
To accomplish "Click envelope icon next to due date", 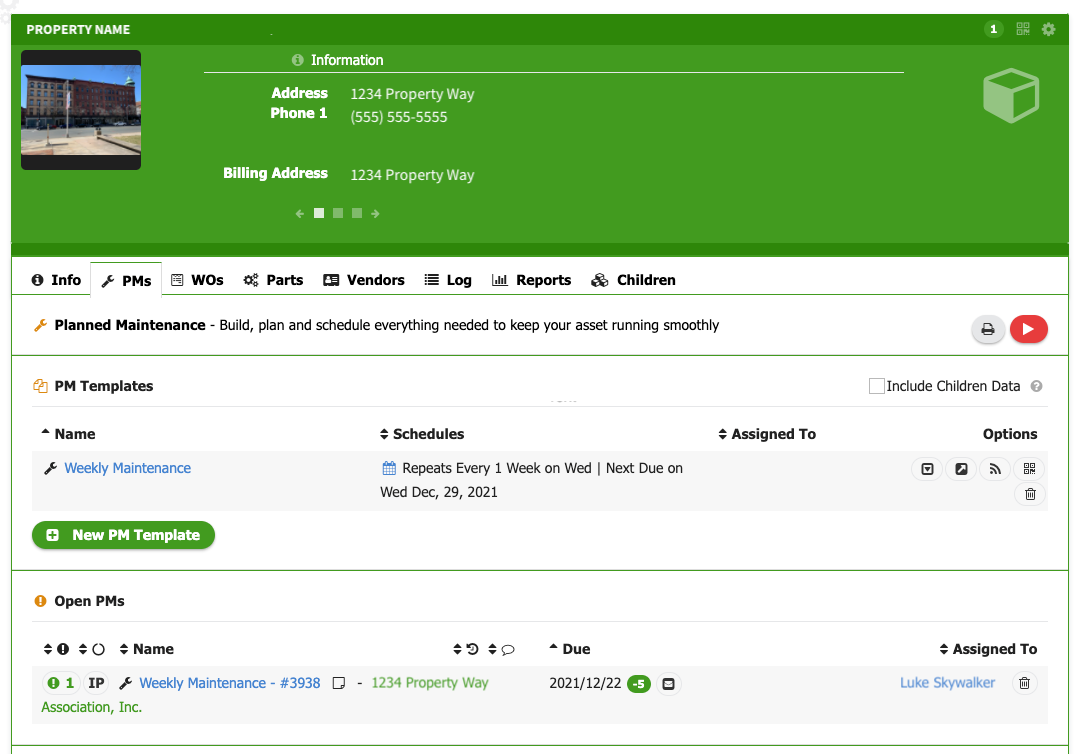I will click(669, 684).
